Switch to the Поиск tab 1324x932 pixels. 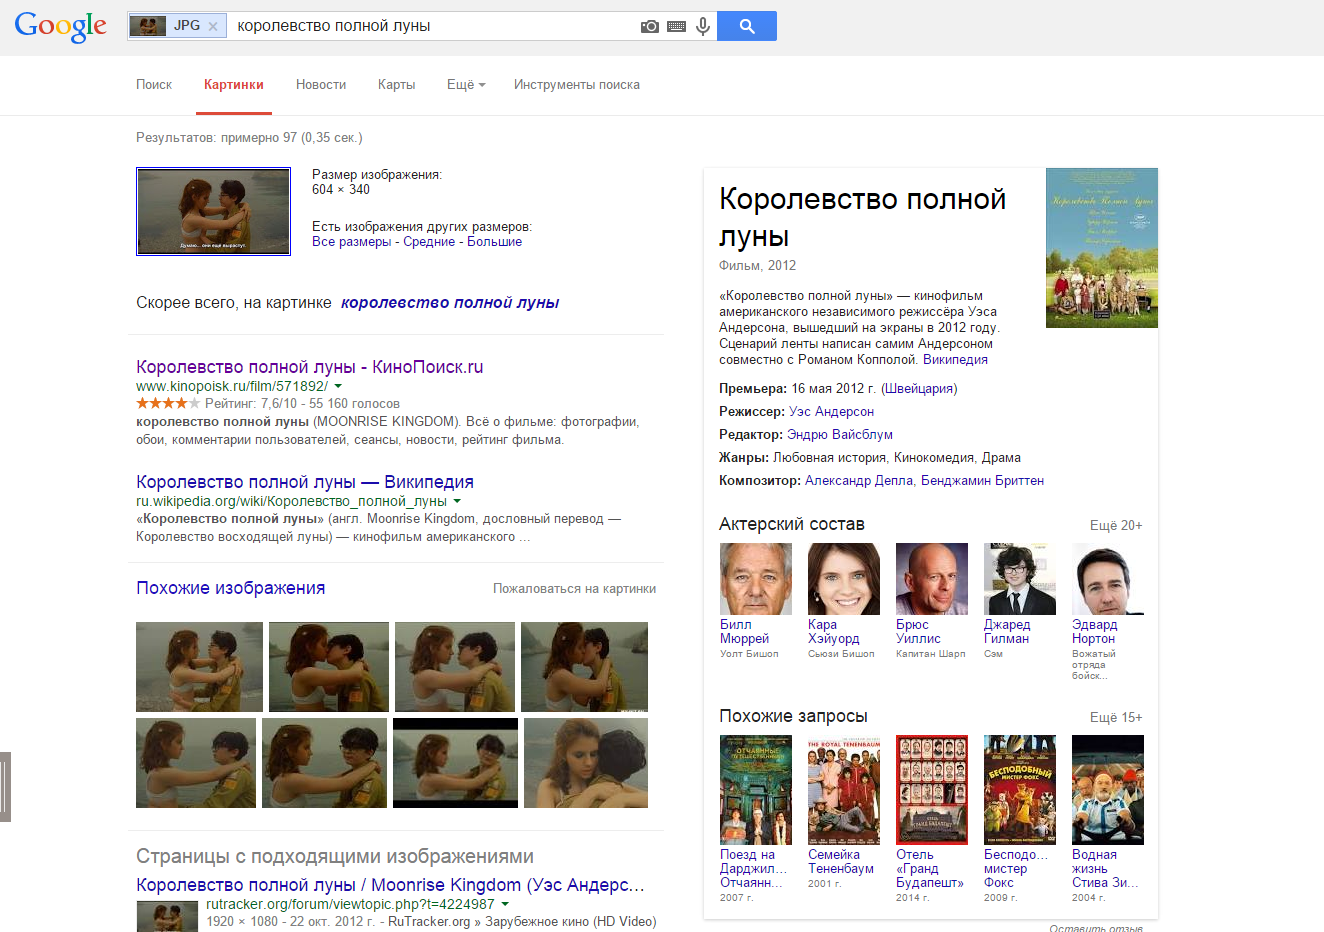coord(154,85)
